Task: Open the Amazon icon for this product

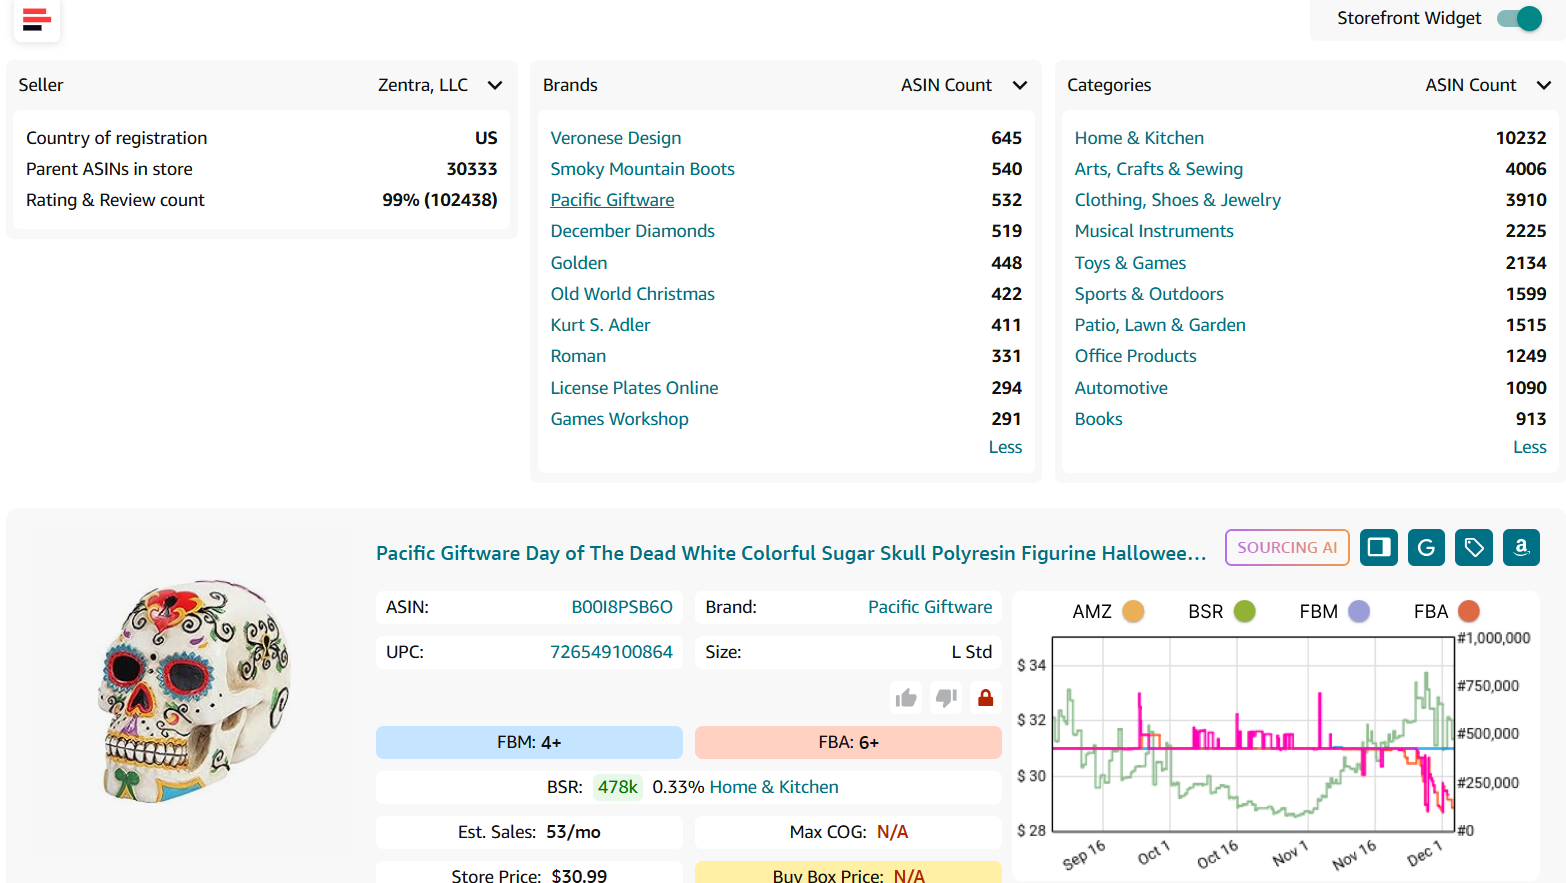Action: [x=1521, y=547]
